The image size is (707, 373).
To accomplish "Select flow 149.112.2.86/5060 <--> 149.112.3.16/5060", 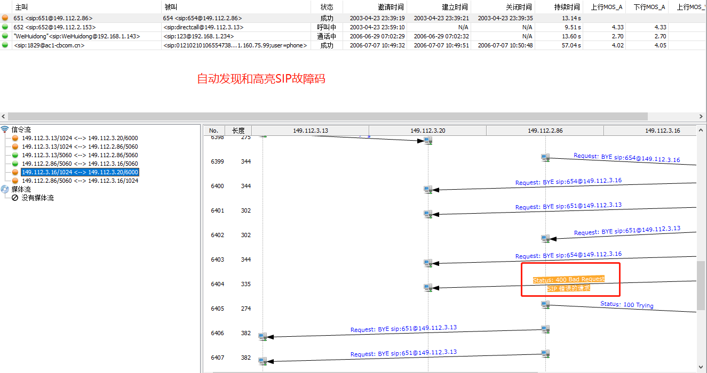I will pos(80,164).
